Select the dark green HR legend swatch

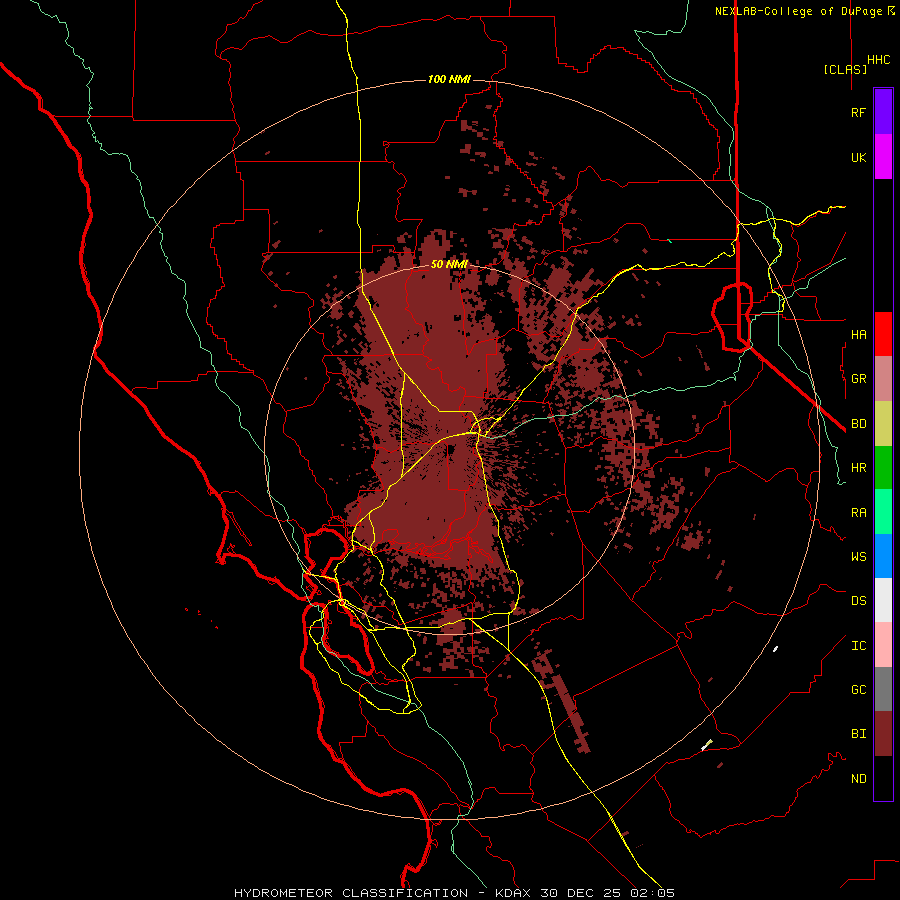point(883,468)
